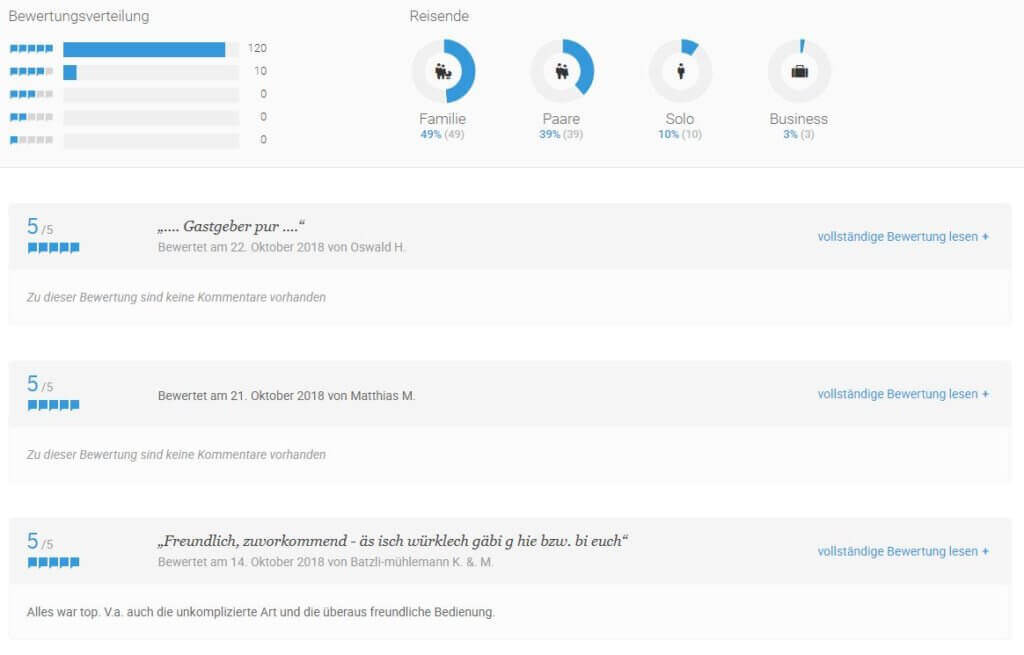Screen dimensions: 1024x655
Task: Expand full review by Matthias M.
Action: [903, 394]
